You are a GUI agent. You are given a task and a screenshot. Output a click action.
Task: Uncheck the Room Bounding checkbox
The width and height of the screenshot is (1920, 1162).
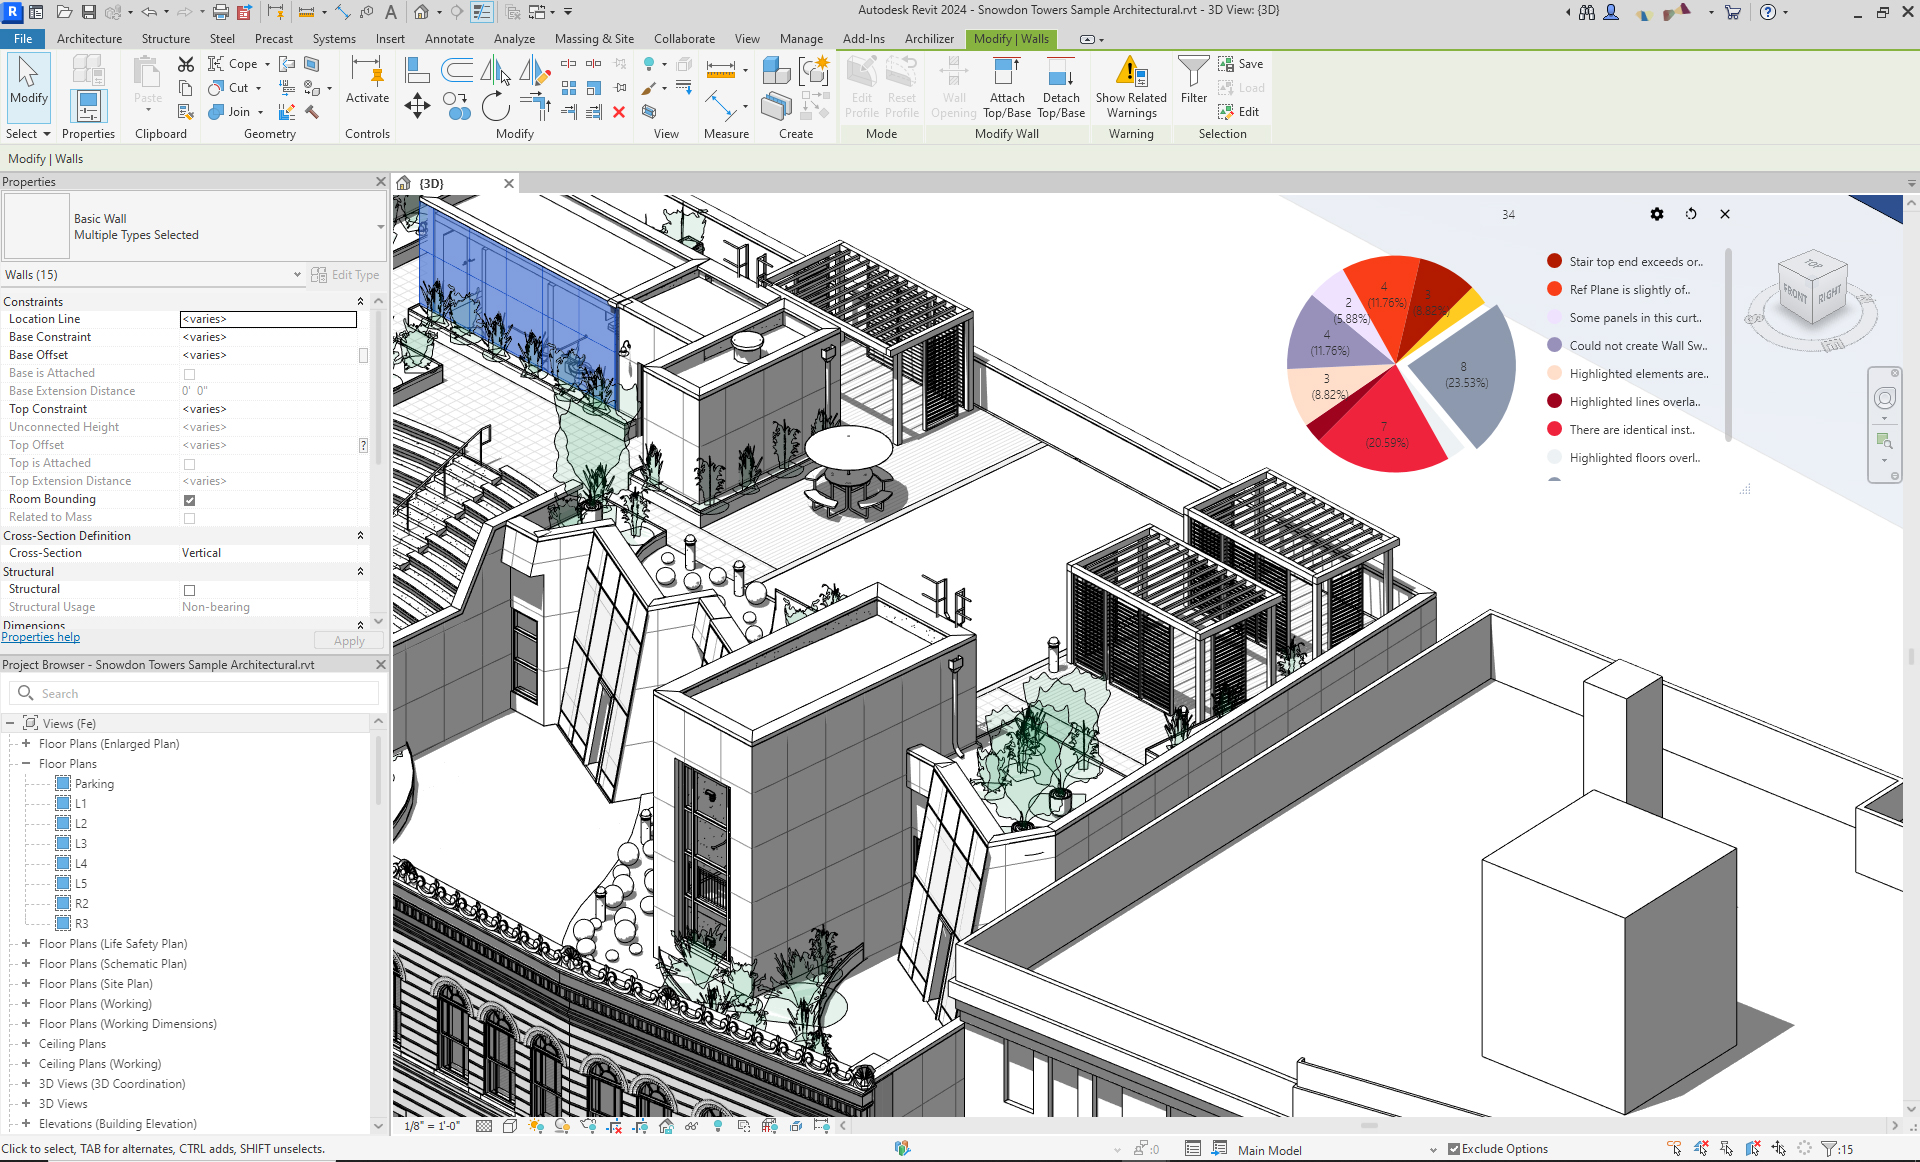(x=189, y=500)
